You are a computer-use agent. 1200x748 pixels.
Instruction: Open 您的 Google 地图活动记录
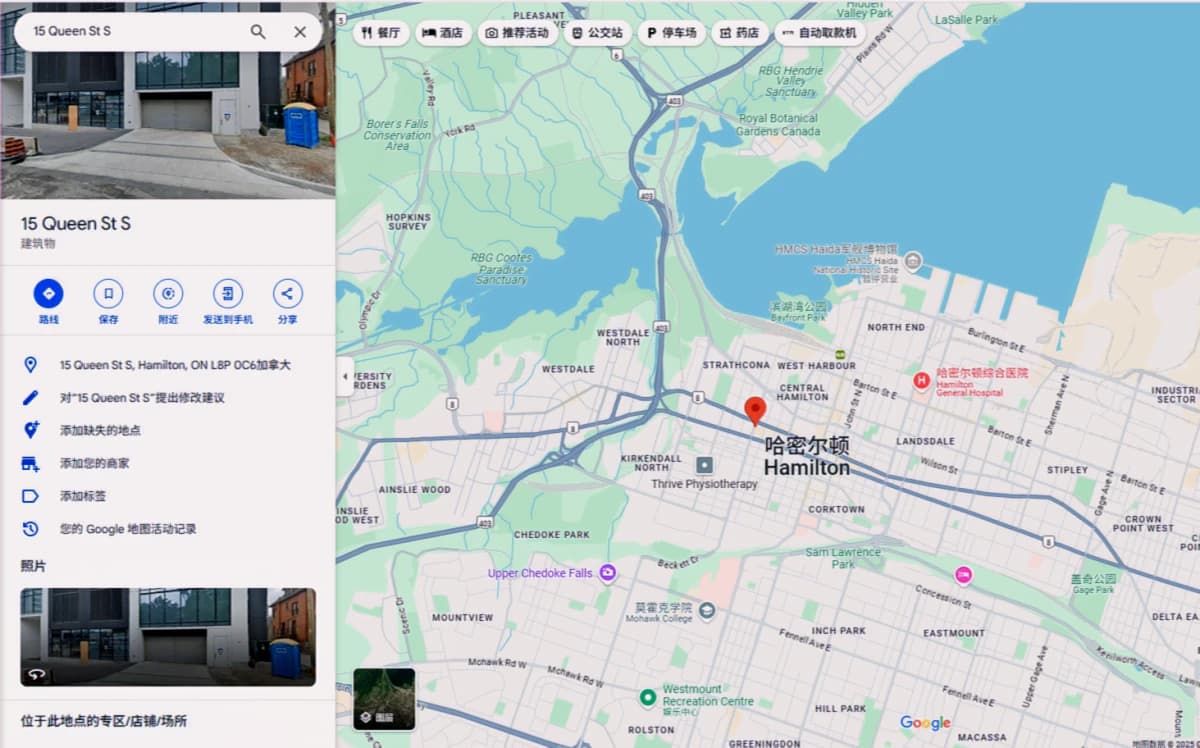(128, 529)
